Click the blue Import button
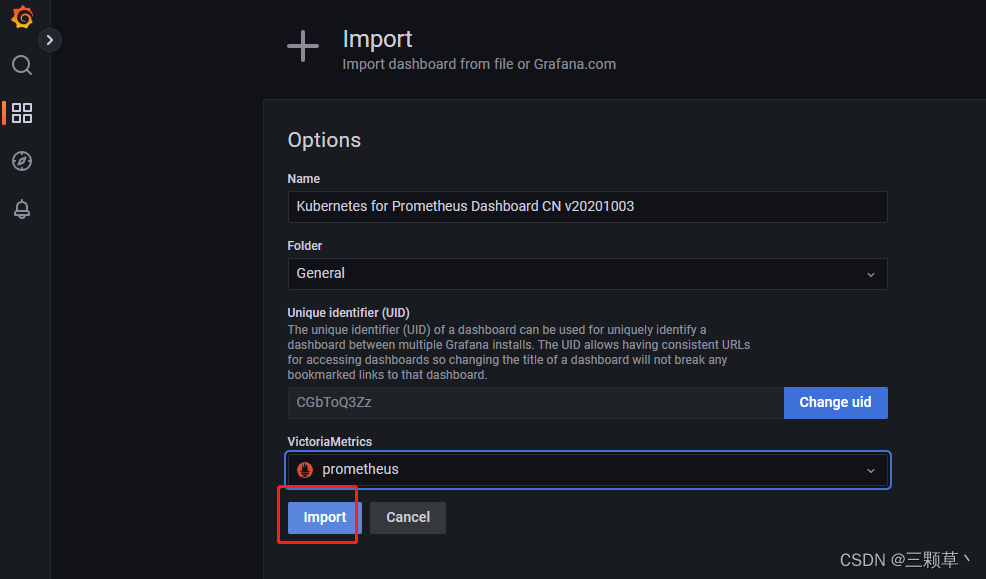The image size is (986, 579). pos(324,517)
